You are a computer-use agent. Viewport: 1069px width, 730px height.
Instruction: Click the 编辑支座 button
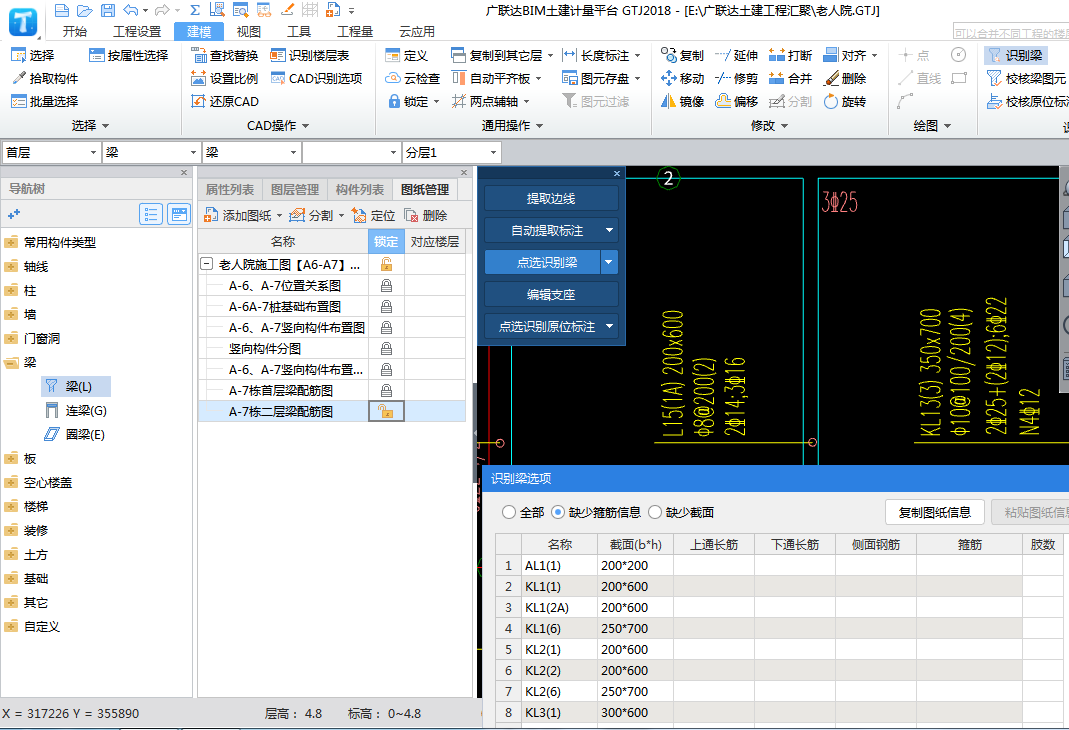click(551, 294)
